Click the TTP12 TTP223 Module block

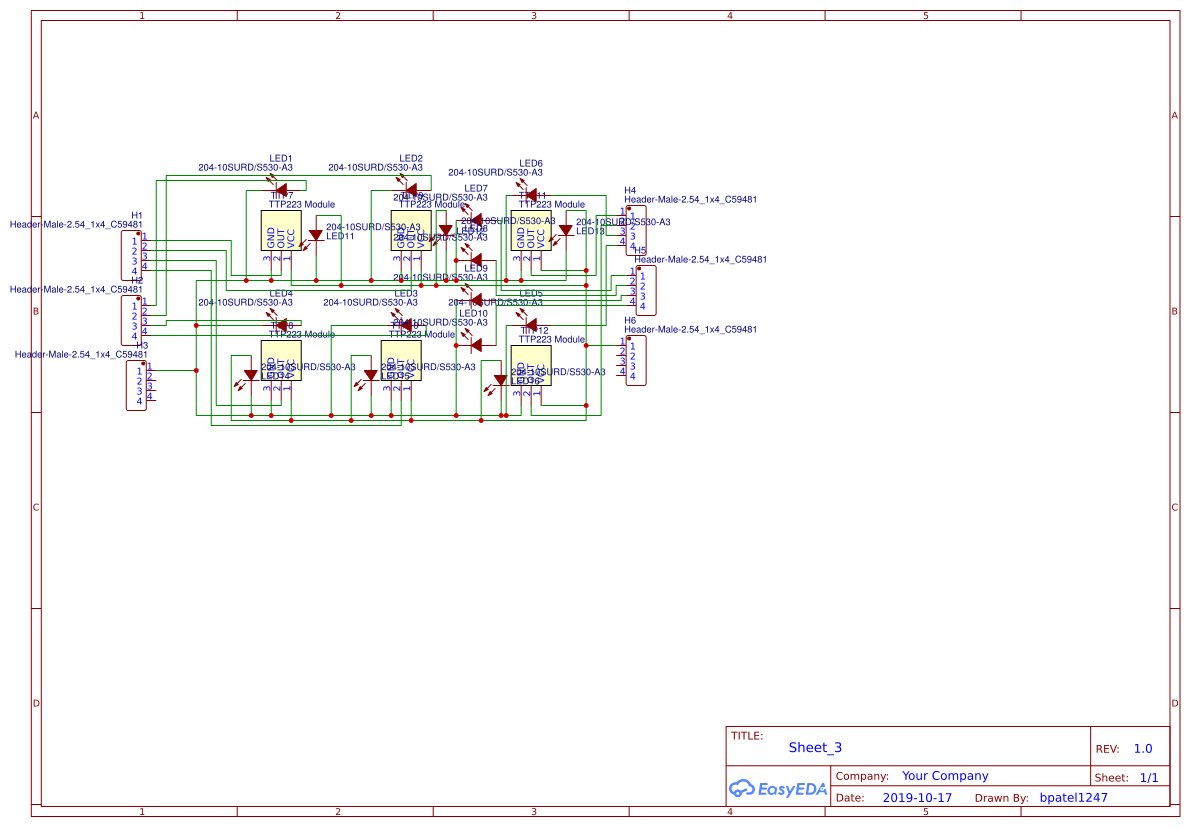(x=532, y=365)
